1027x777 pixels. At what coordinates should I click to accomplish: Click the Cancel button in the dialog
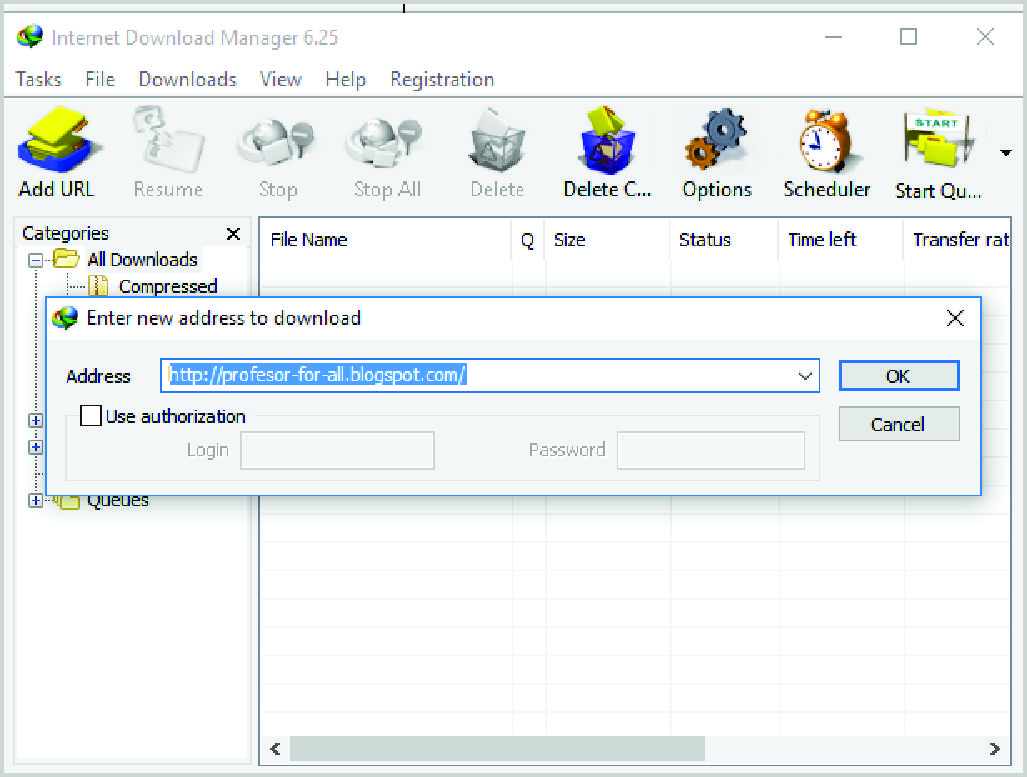(899, 424)
